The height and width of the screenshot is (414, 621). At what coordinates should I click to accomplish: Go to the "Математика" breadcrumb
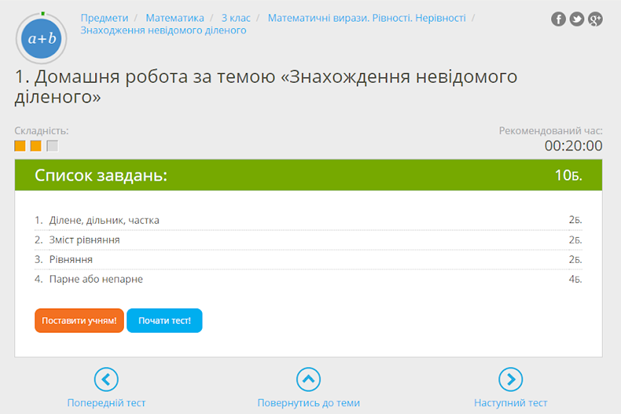[x=174, y=18]
